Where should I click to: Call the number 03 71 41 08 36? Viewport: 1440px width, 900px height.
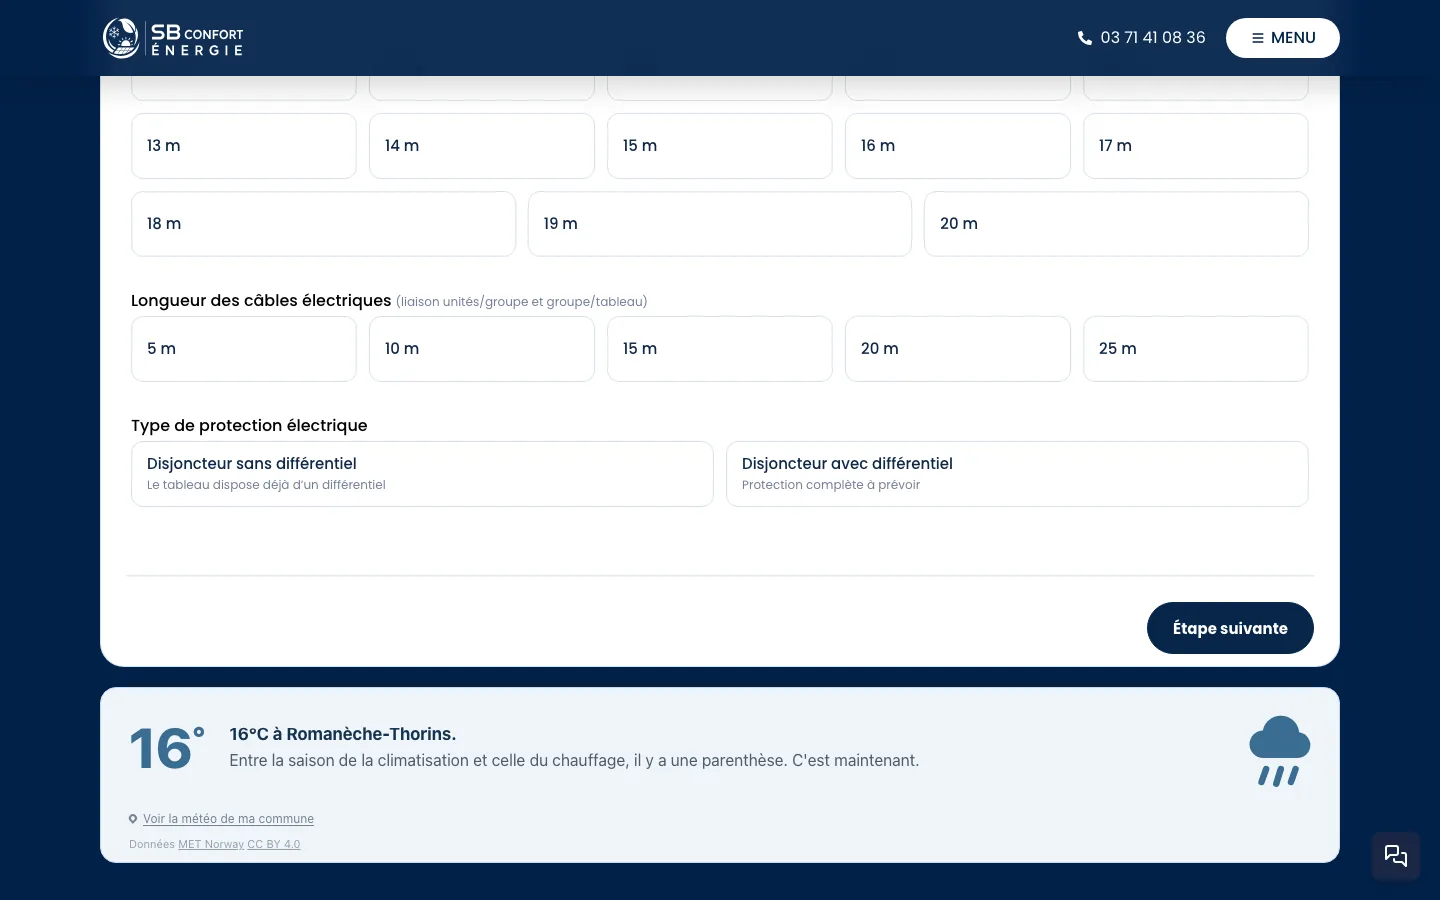[x=1152, y=38]
